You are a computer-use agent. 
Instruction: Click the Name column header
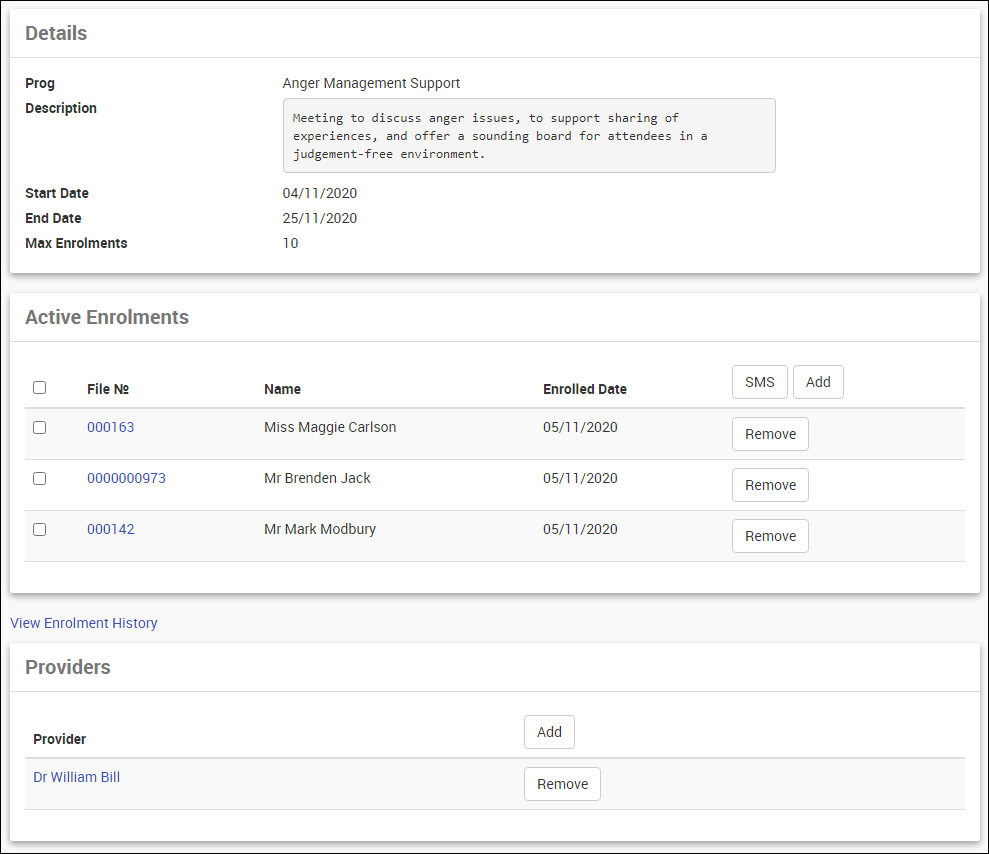pos(282,389)
